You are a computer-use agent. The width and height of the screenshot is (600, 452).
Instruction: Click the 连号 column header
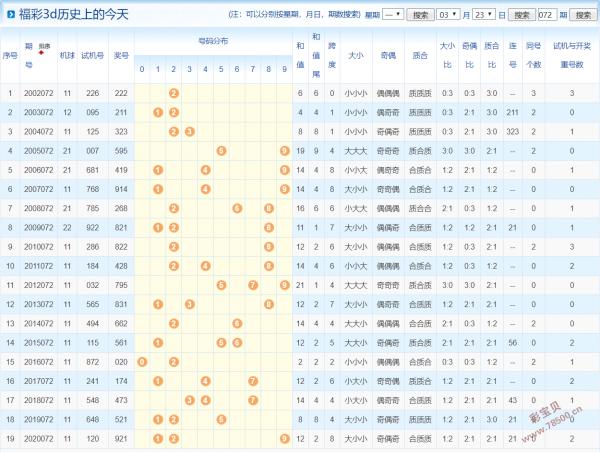(x=513, y=55)
